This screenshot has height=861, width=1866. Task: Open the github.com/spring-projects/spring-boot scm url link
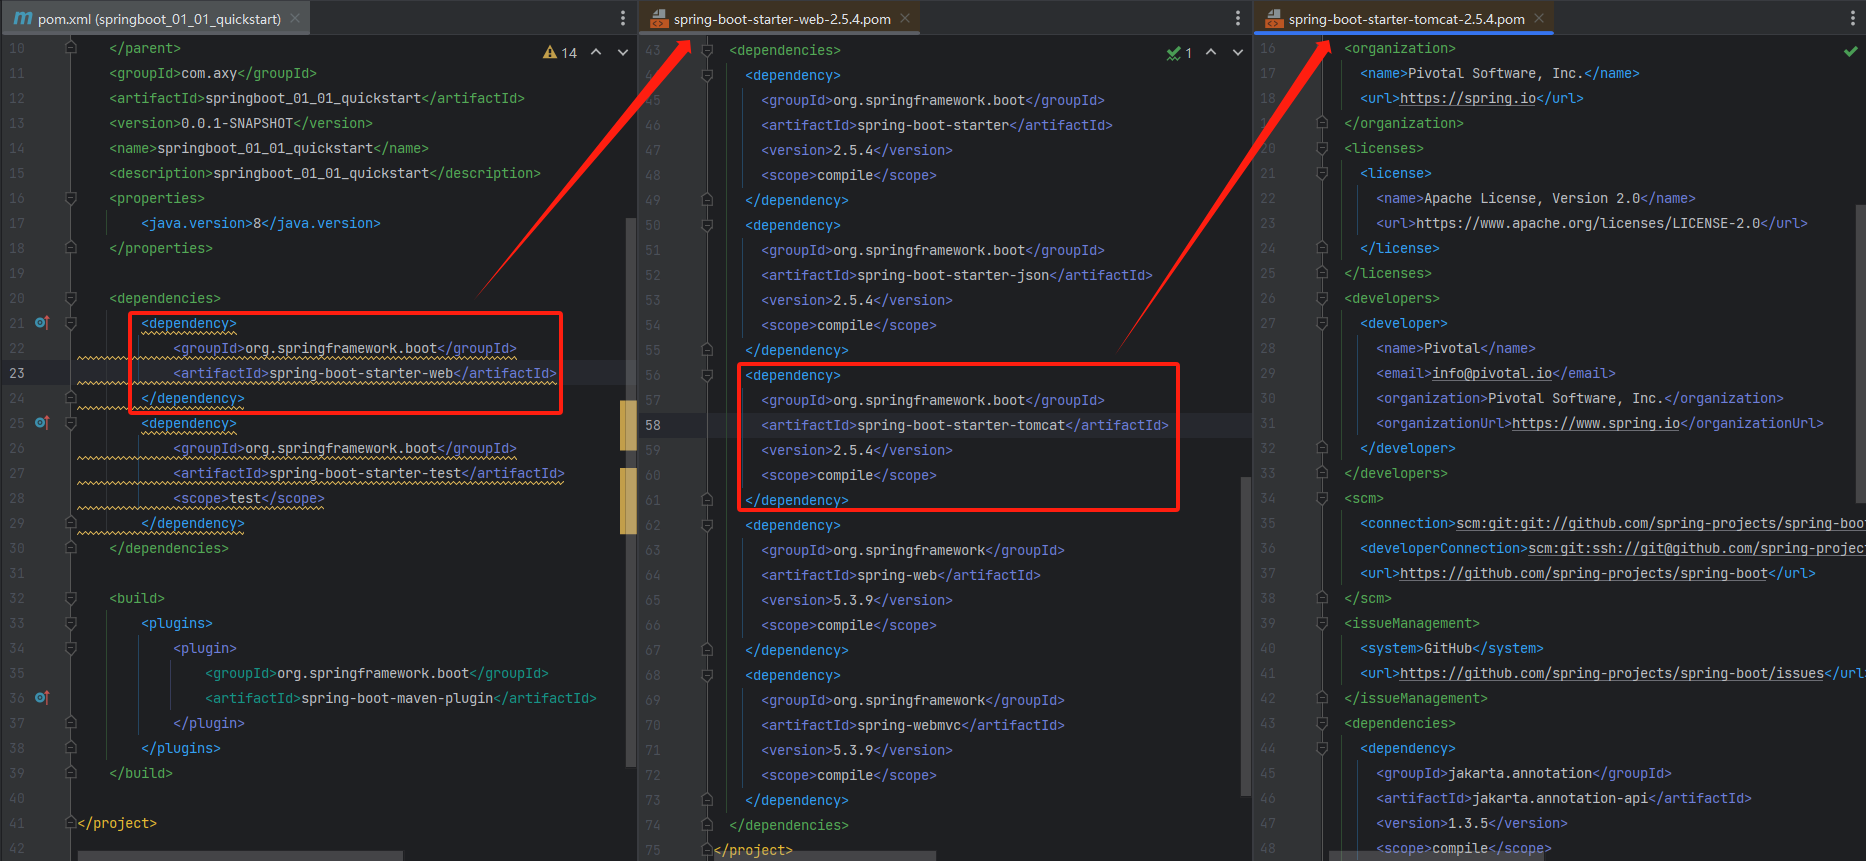(1584, 573)
